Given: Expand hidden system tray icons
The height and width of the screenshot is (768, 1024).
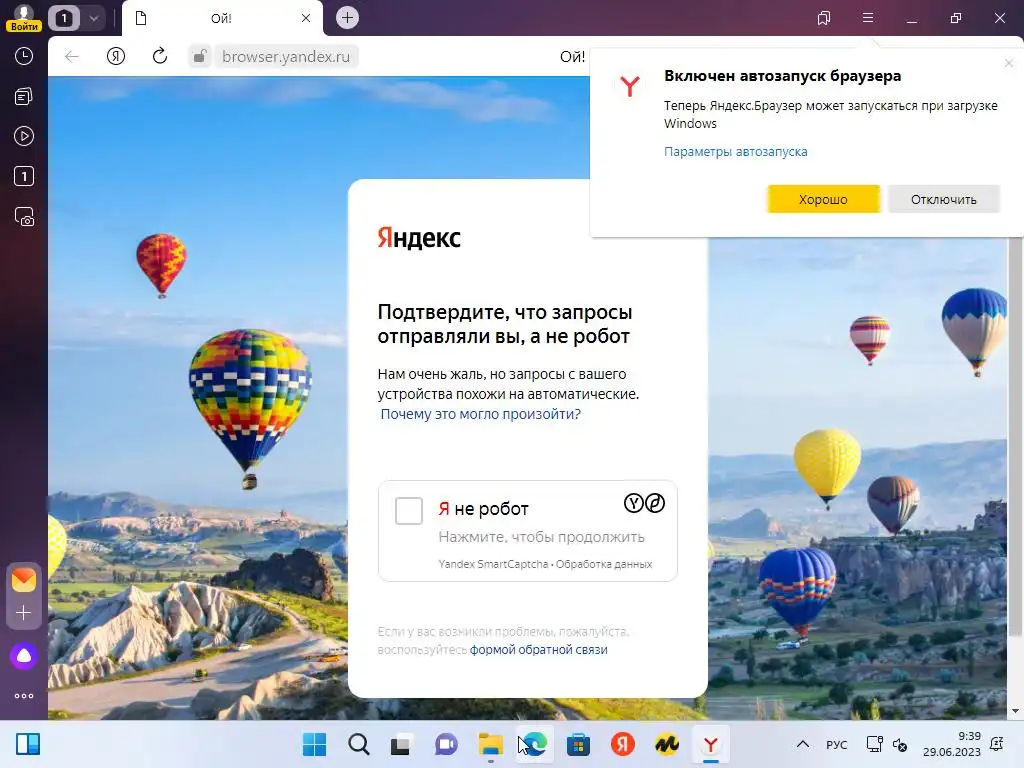Looking at the screenshot, I should click(803, 744).
